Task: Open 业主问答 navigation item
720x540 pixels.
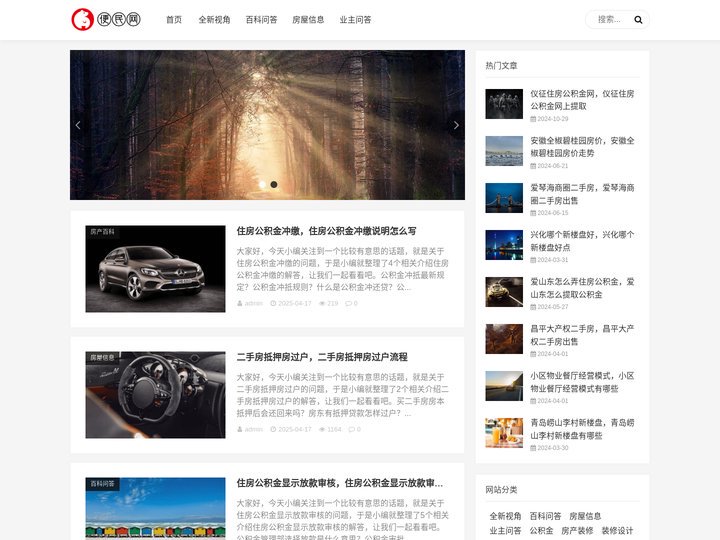Action: click(355, 20)
